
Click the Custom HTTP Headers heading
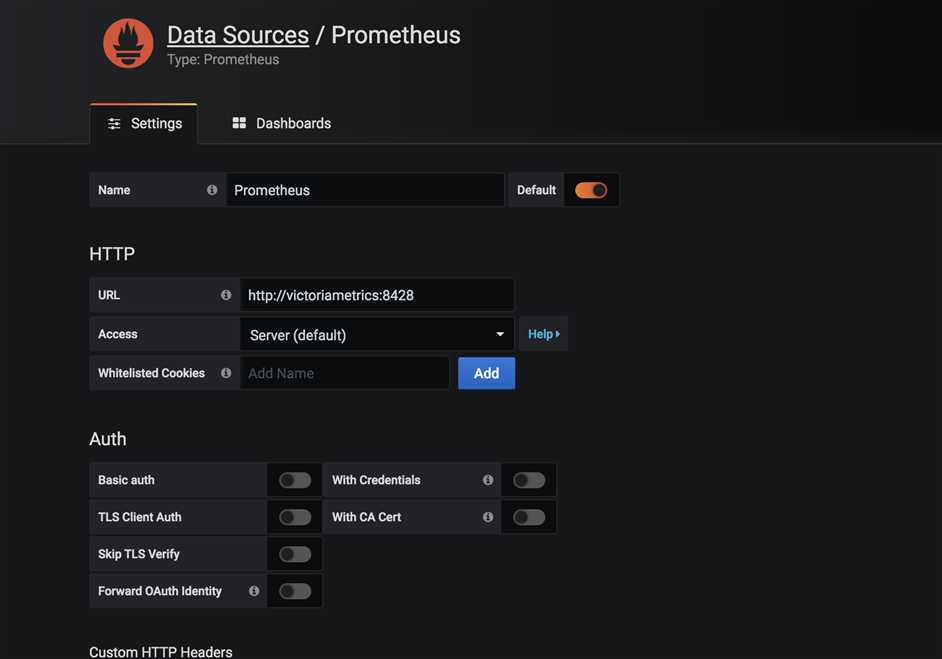(161, 652)
